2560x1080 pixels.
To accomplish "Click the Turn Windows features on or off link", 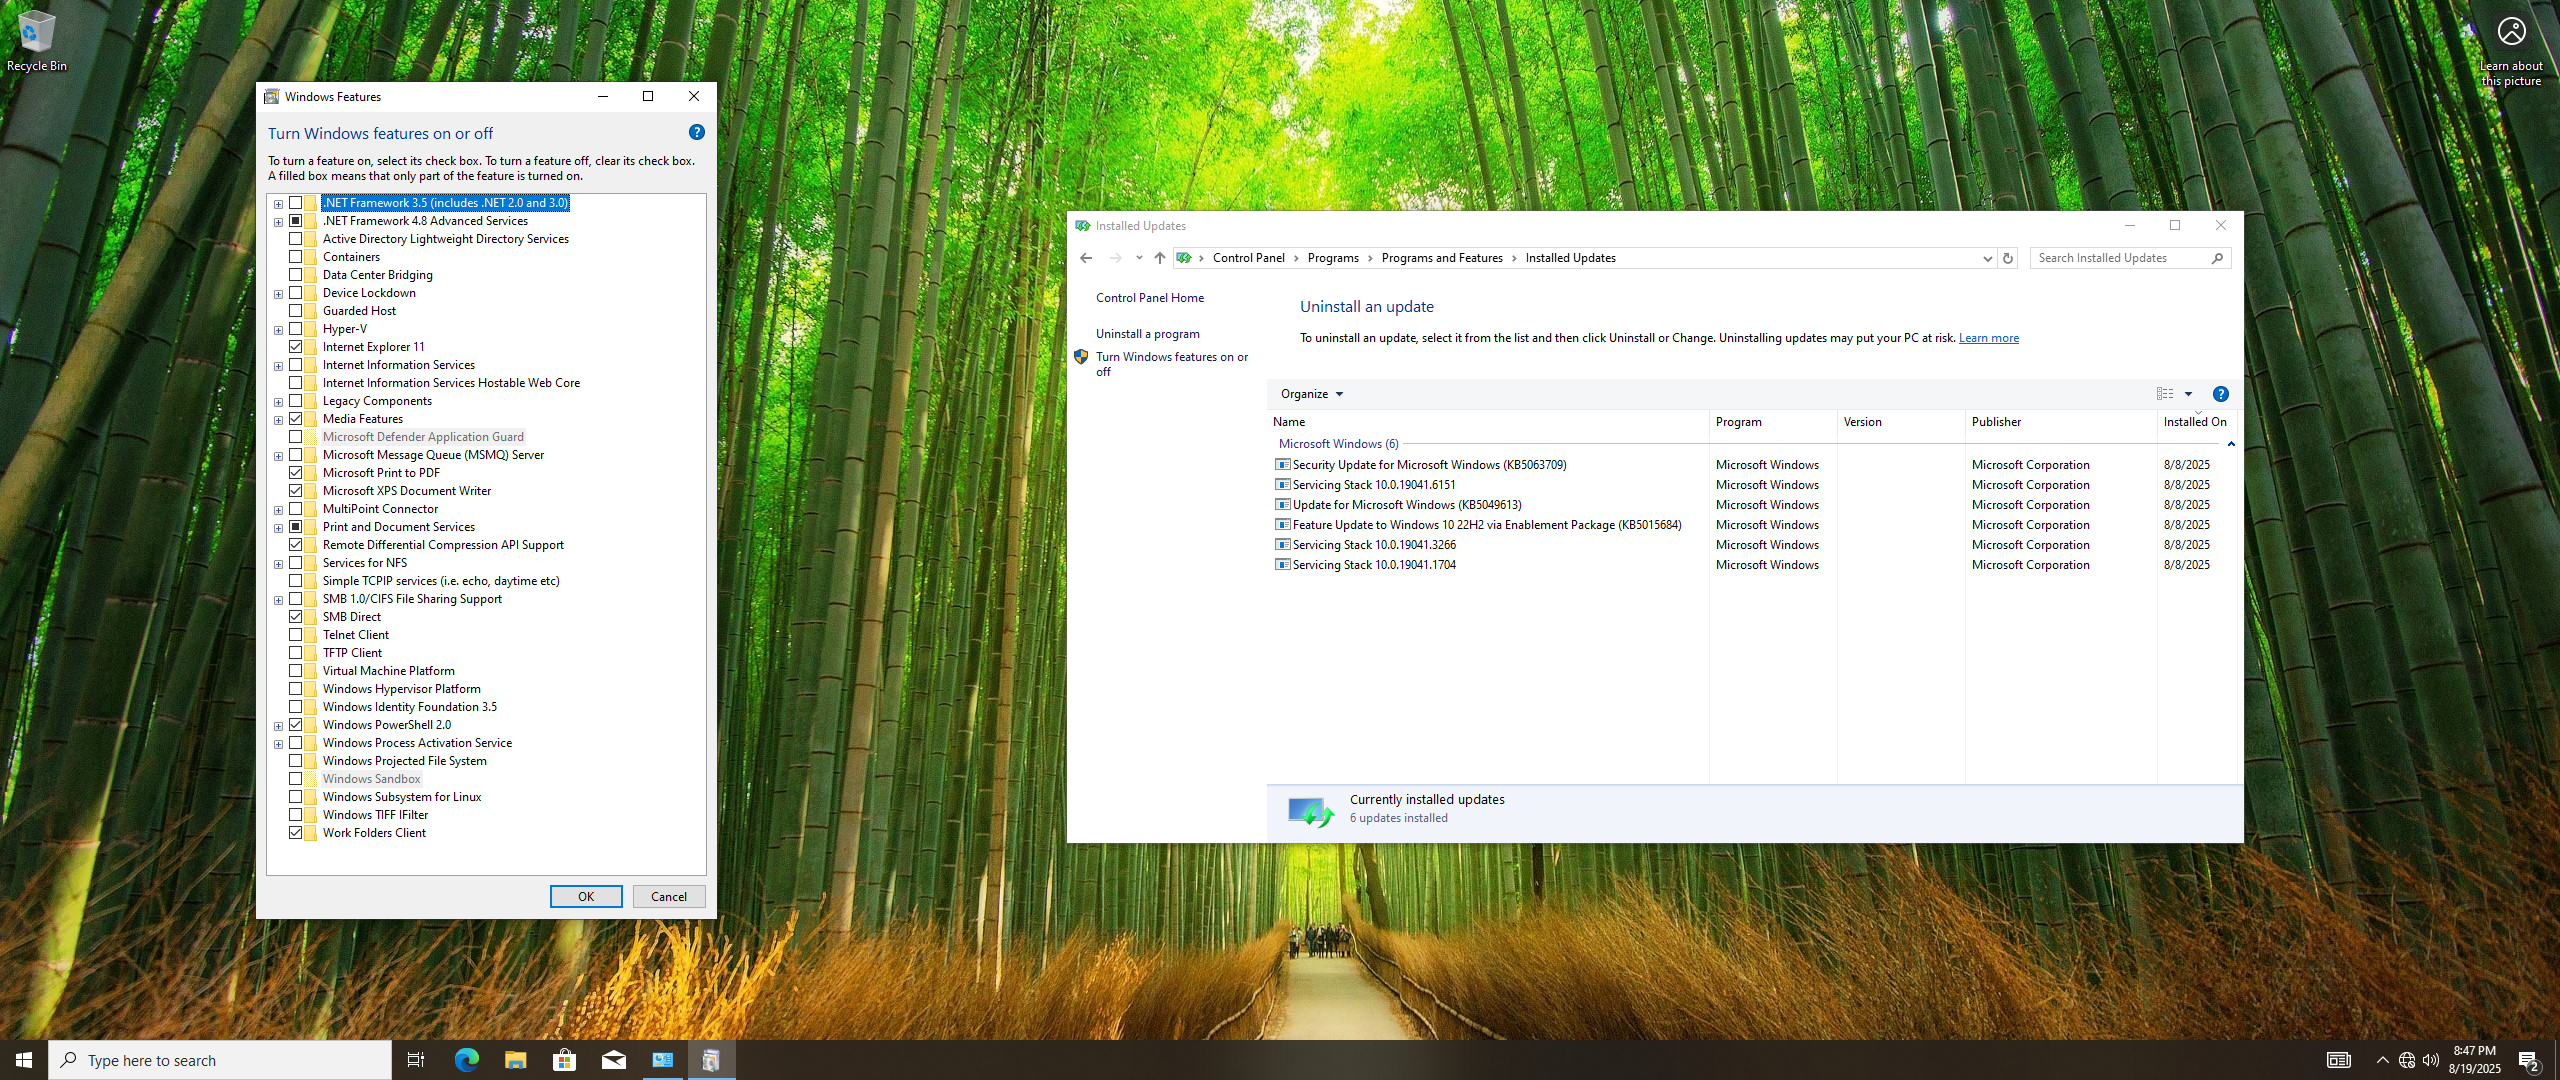I will (x=1171, y=364).
